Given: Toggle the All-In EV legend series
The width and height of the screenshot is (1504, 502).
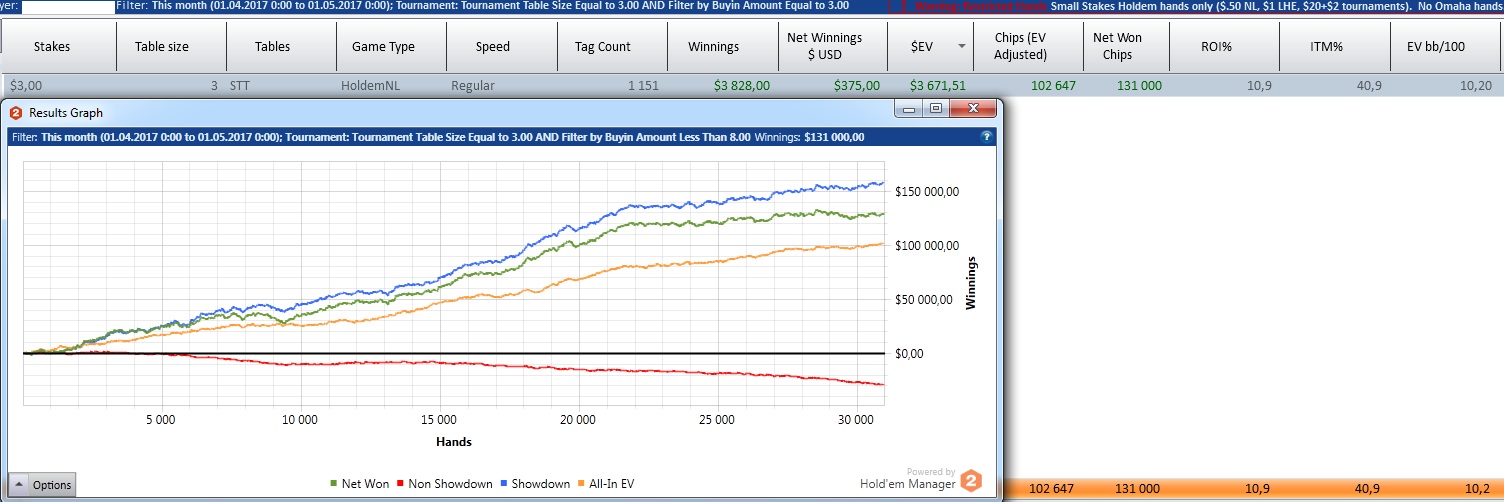Looking at the screenshot, I should [607, 484].
